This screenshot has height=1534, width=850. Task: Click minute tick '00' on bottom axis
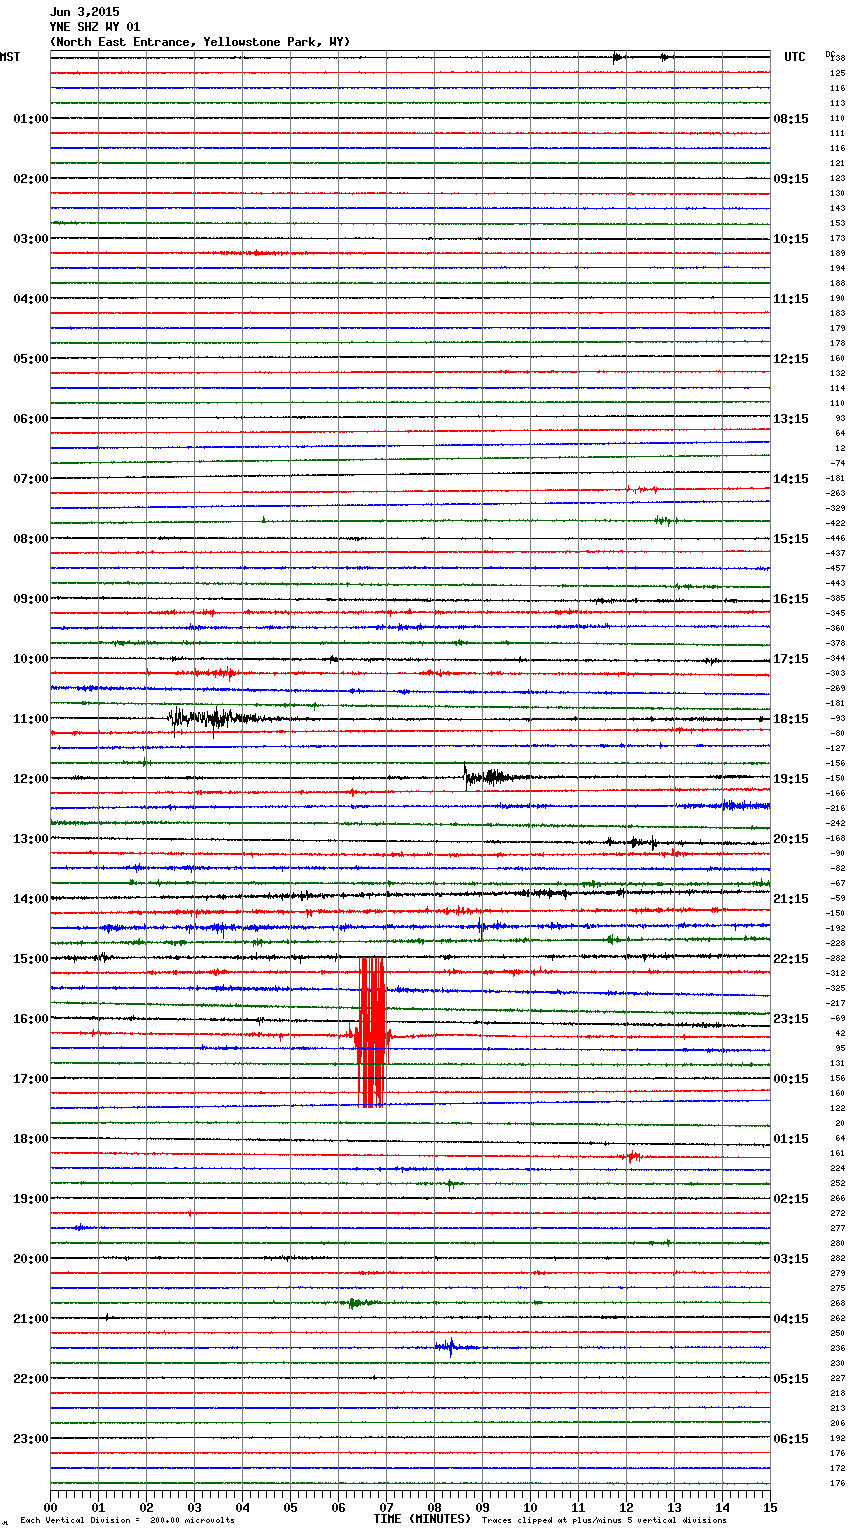click(x=51, y=1507)
